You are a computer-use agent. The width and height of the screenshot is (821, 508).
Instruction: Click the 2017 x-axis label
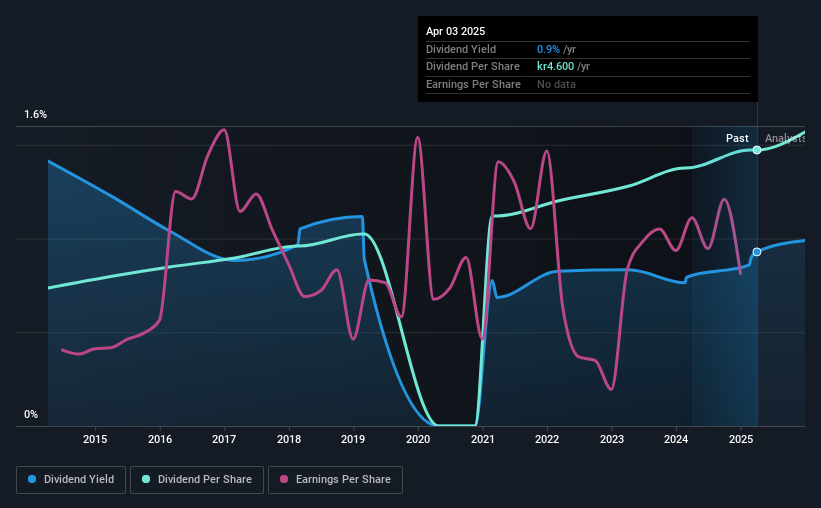pyautogui.click(x=224, y=439)
